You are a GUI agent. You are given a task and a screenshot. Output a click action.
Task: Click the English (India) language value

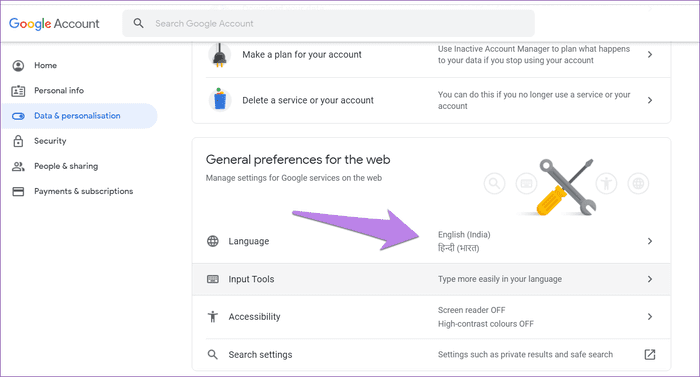pyautogui.click(x=464, y=235)
